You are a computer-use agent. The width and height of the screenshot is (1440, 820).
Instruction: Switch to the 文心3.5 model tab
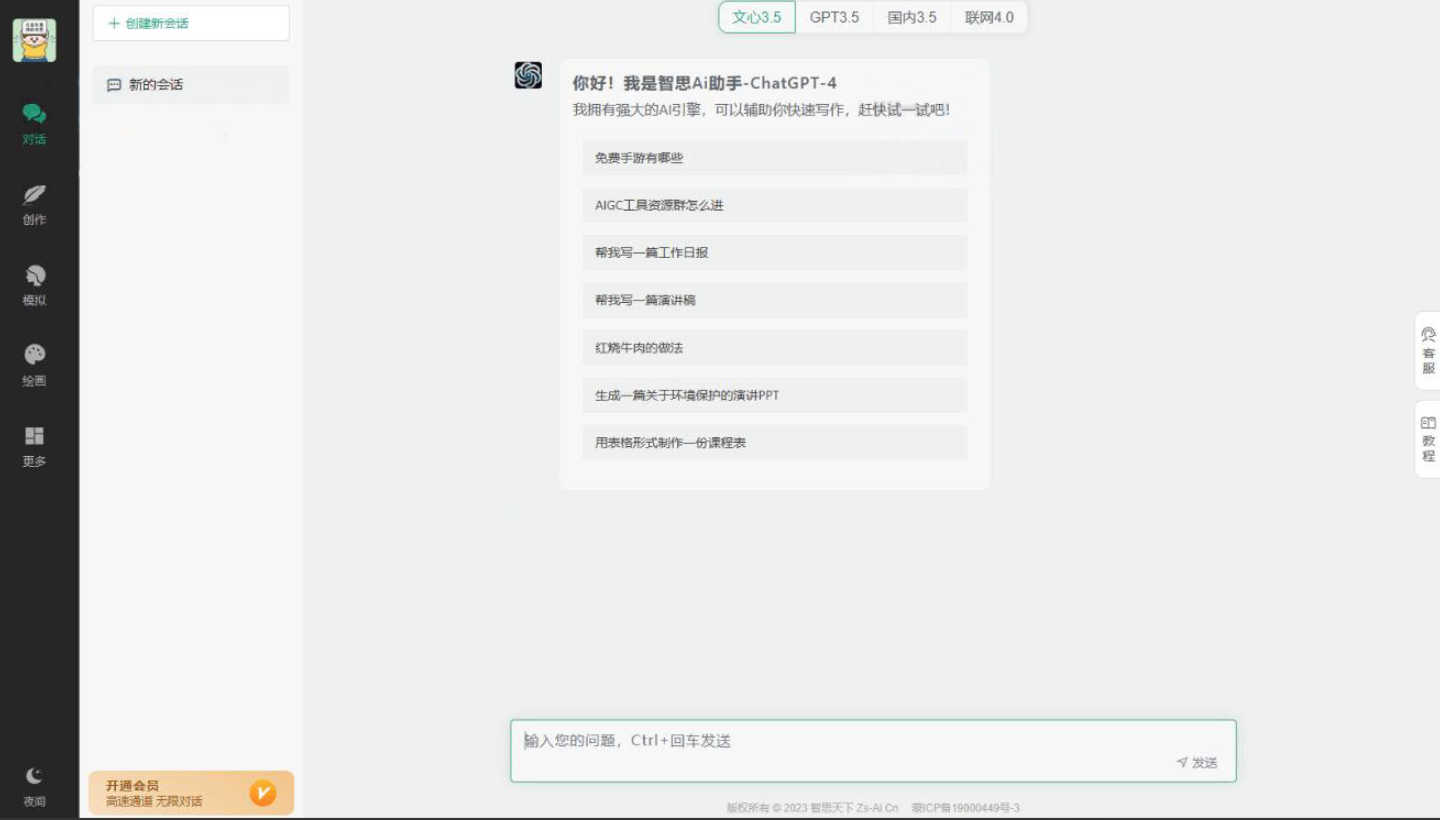tap(757, 17)
